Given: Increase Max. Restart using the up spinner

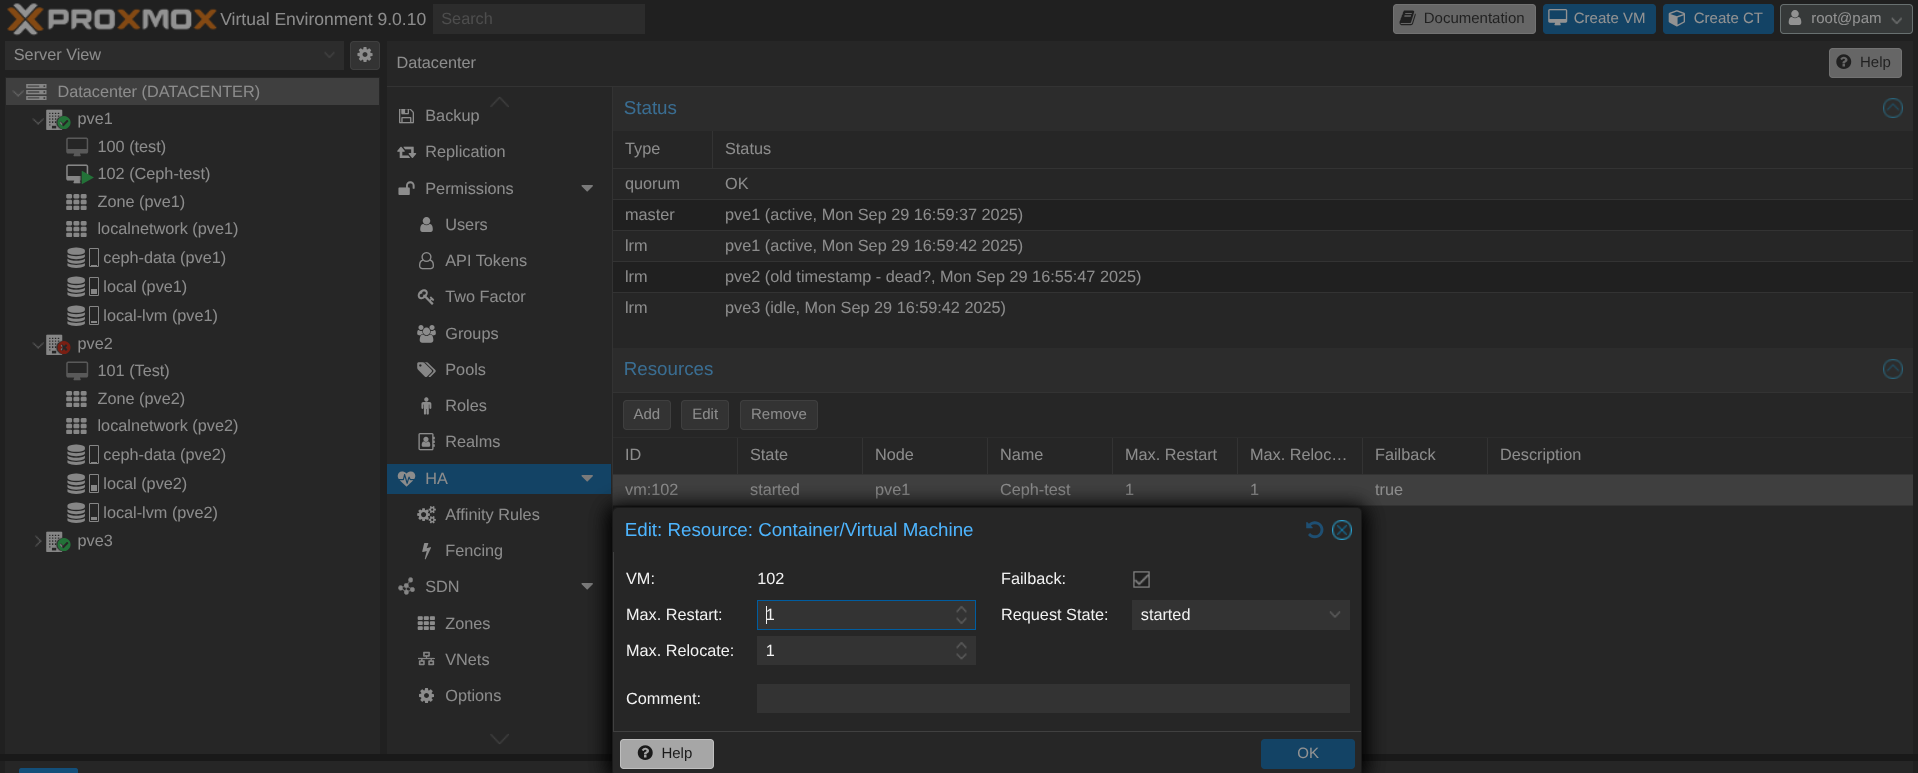Looking at the screenshot, I should pyautogui.click(x=961, y=608).
